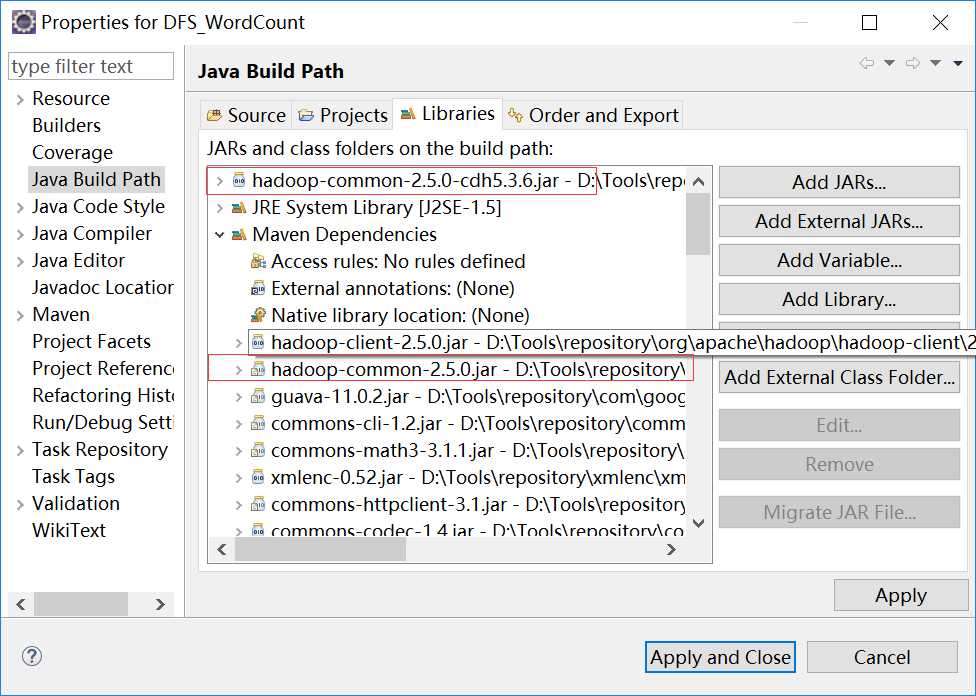Switch to the Source tab
The width and height of the screenshot is (976, 696).
pos(246,115)
